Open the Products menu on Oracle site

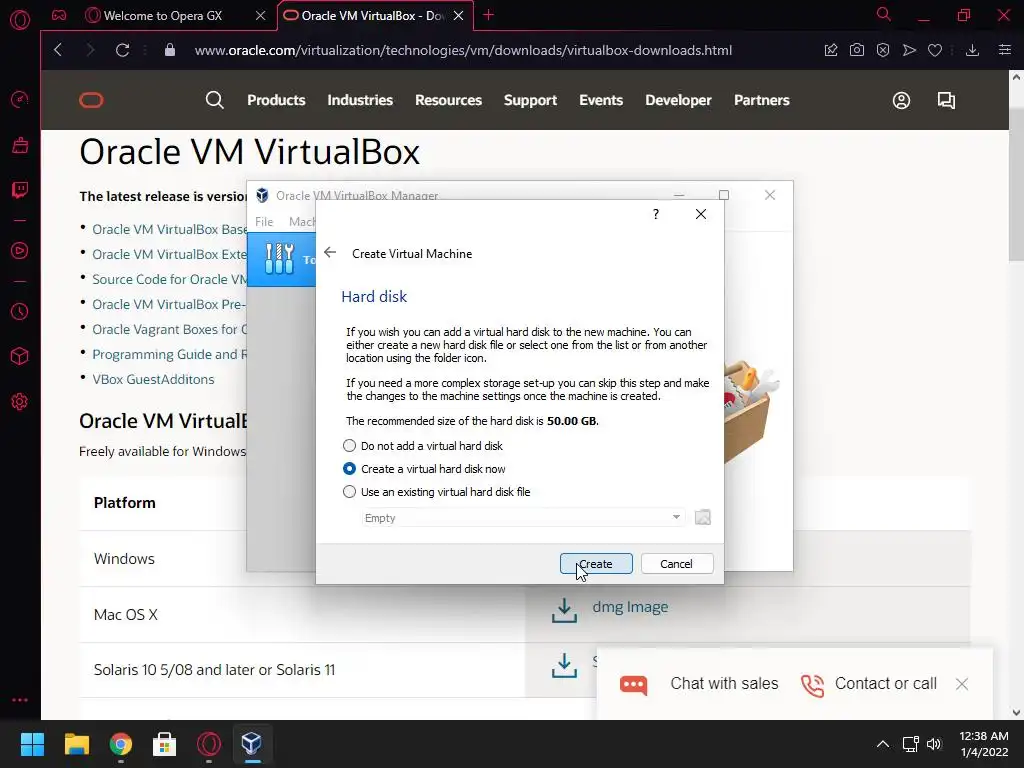276,100
